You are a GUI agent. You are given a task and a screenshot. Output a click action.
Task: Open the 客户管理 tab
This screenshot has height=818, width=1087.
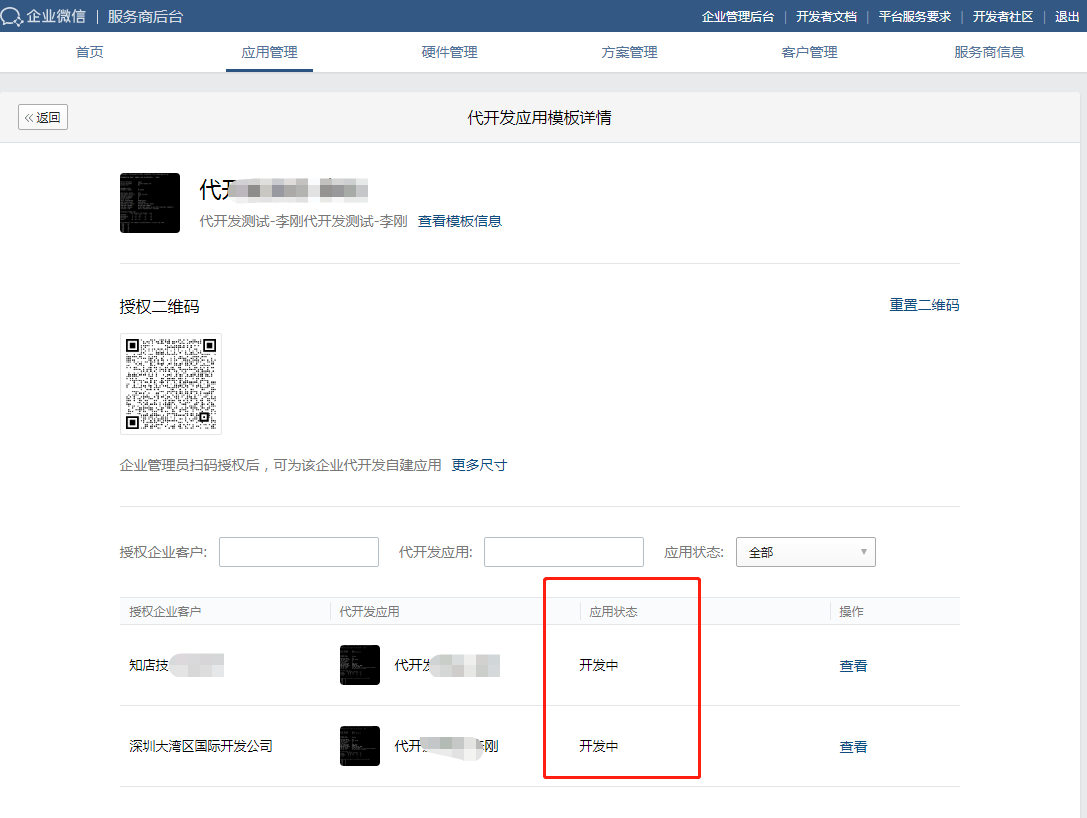tap(809, 52)
